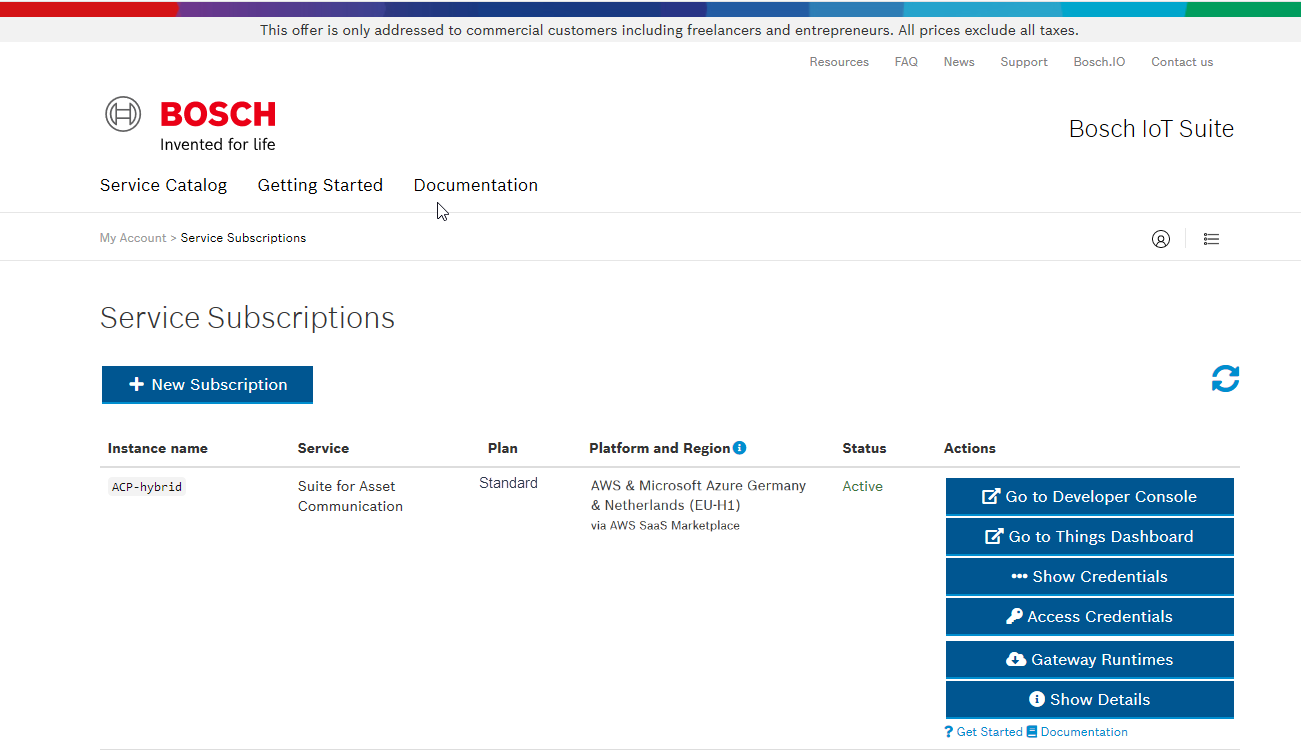
Task: Click the info icon beside Platform and Region
Action: click(x=739, y=448)
